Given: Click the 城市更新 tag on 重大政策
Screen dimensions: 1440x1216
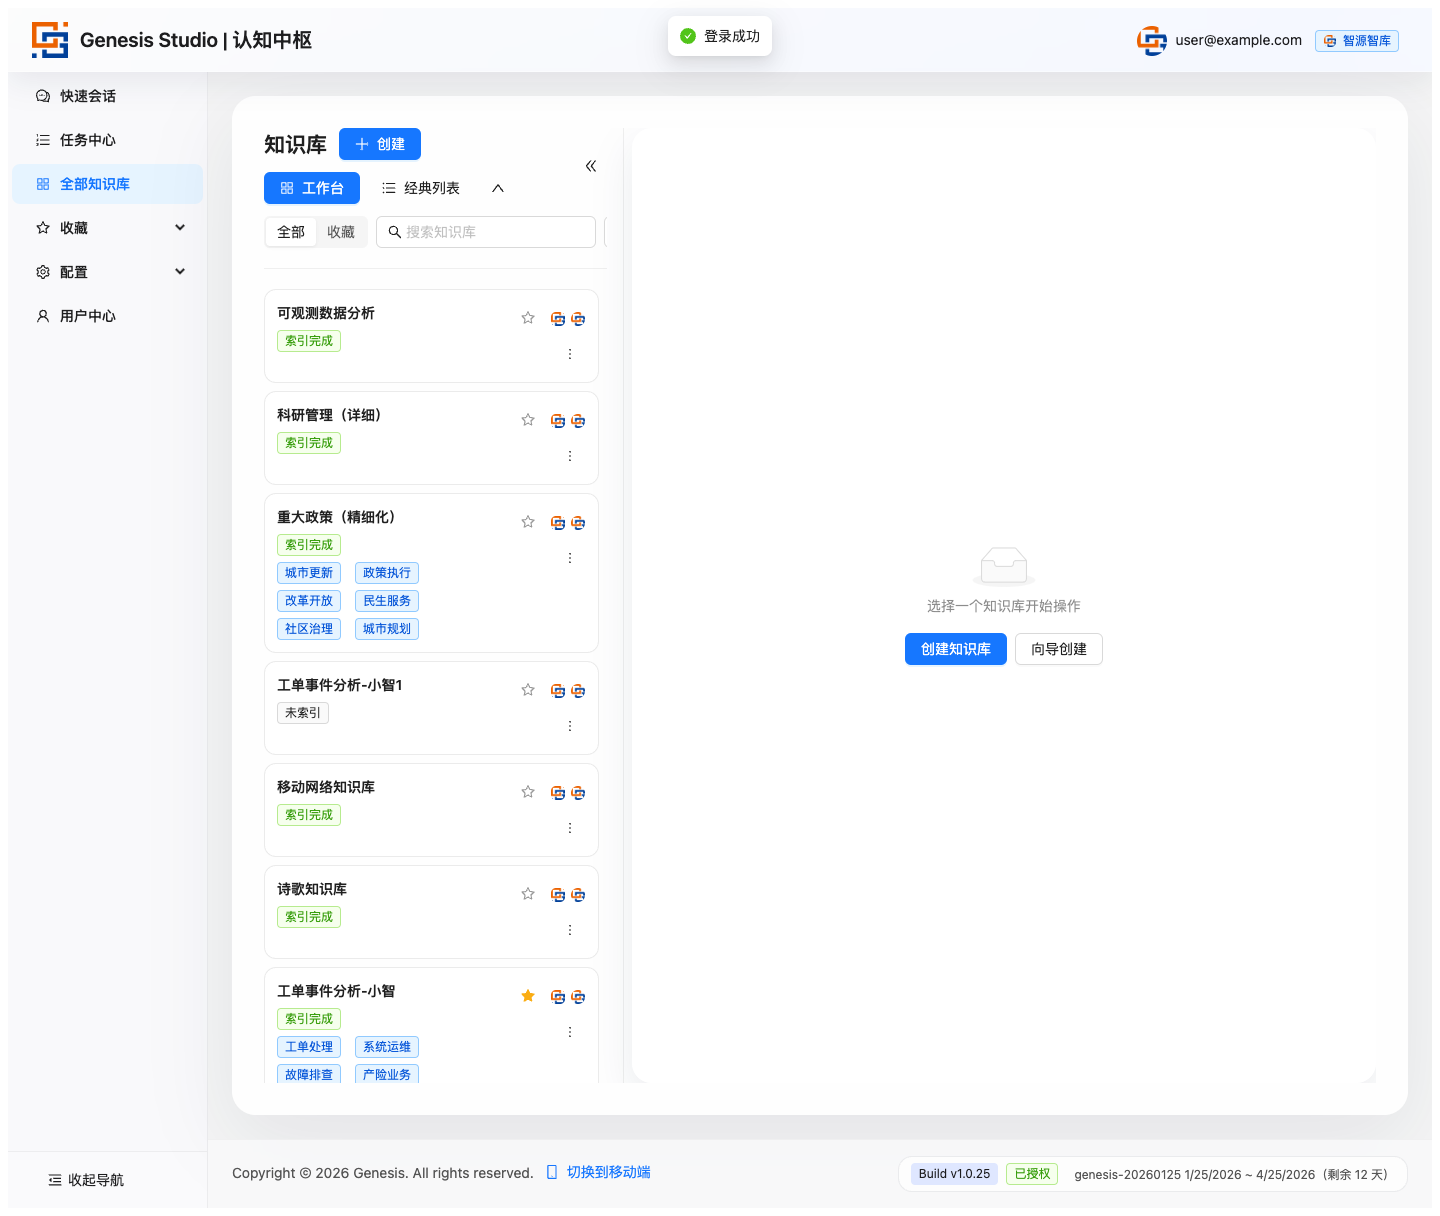Looking at the screenshot, I should (x=309, y=573).
